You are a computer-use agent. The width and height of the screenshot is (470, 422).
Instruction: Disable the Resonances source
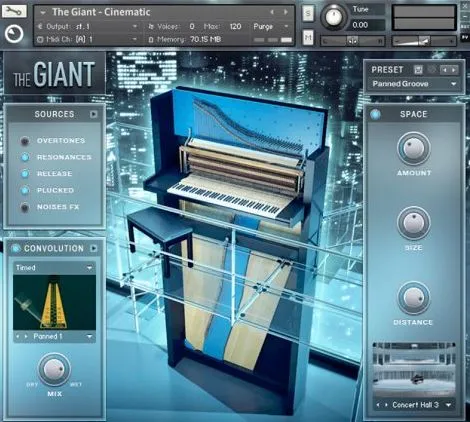point(25,157)
